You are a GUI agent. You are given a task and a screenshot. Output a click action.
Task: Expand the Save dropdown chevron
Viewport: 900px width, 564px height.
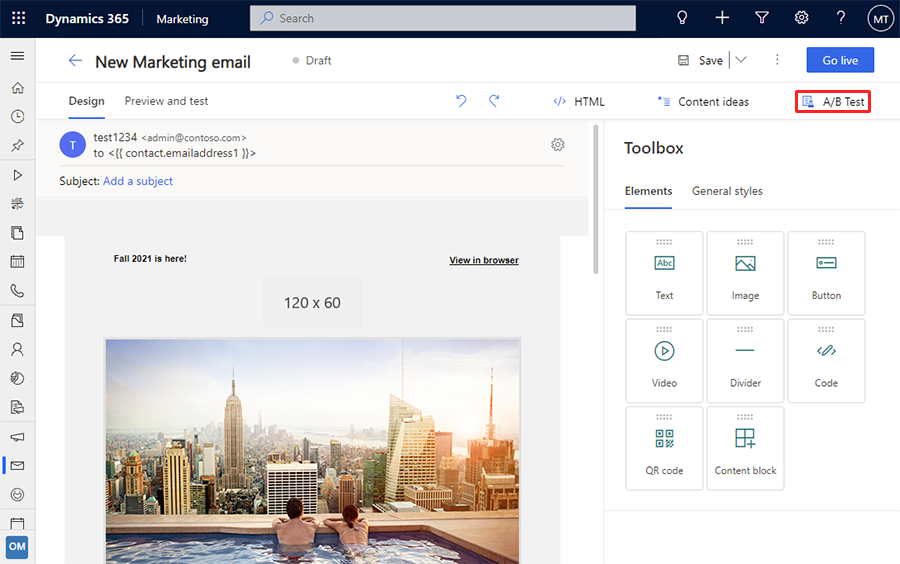pyautogui.click(x=741, y=60)
